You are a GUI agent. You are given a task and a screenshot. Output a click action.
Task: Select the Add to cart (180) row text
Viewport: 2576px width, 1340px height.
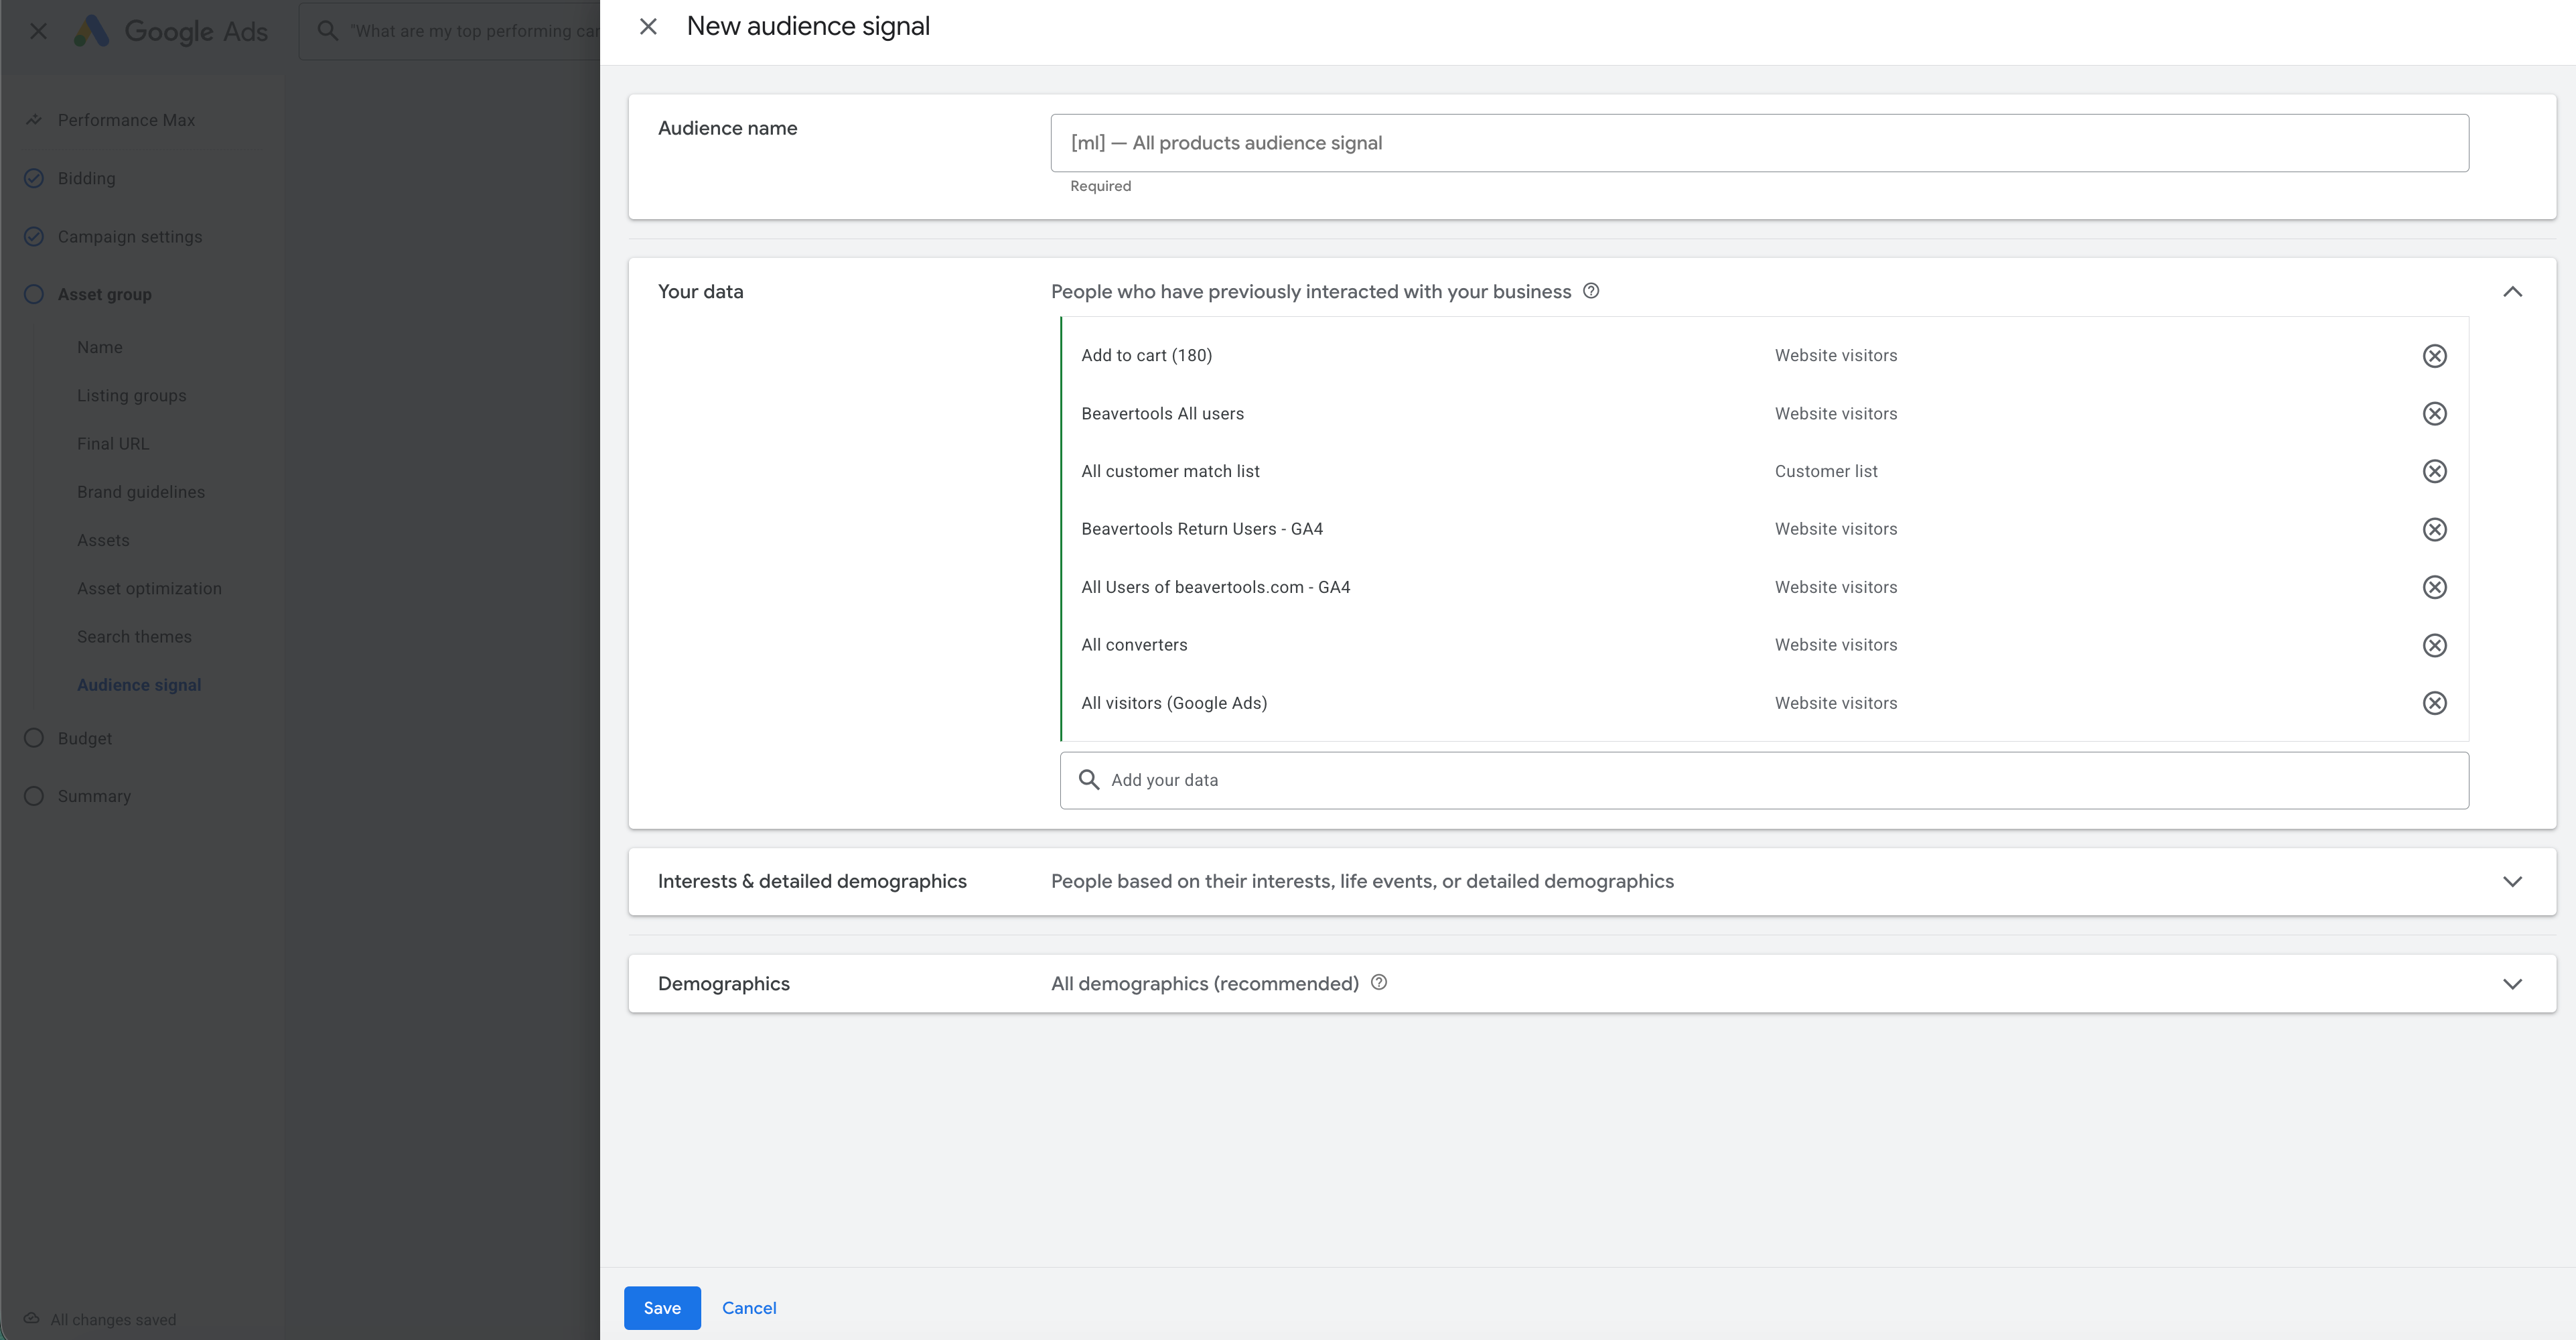point(1146,355)
